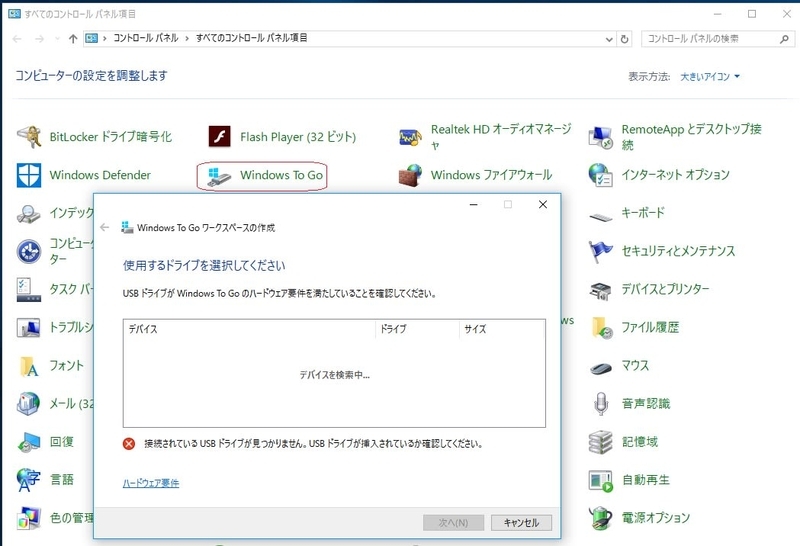
Task: Open RemoteApp とデスクトップ接続 icon
Action: click(601, 137)
